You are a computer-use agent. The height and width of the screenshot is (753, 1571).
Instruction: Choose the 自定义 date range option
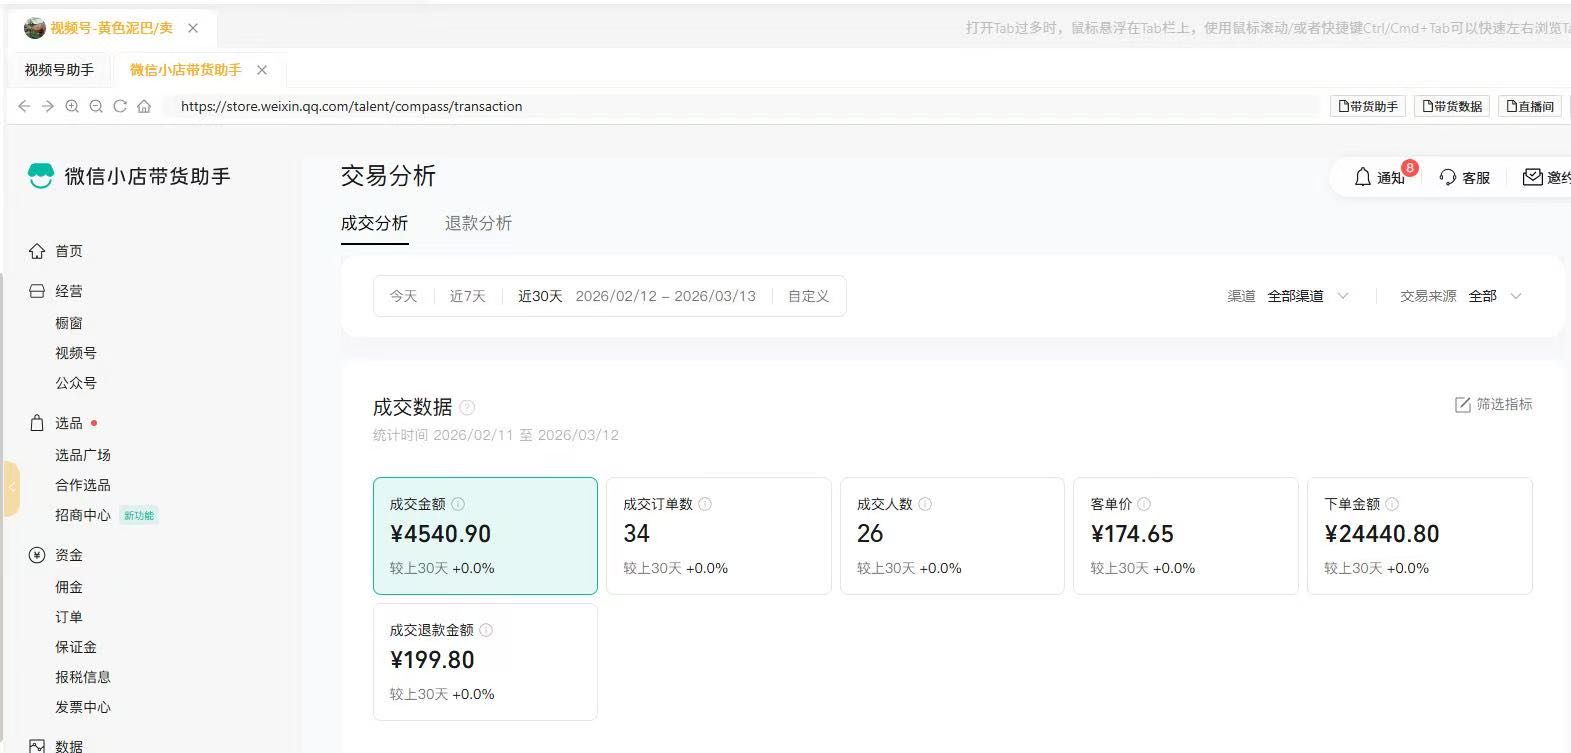(808, 296)
